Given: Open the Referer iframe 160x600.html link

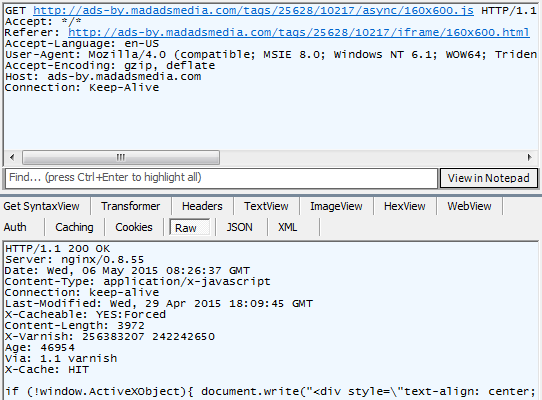Looking at the screenshot, I should coord(299,32).
